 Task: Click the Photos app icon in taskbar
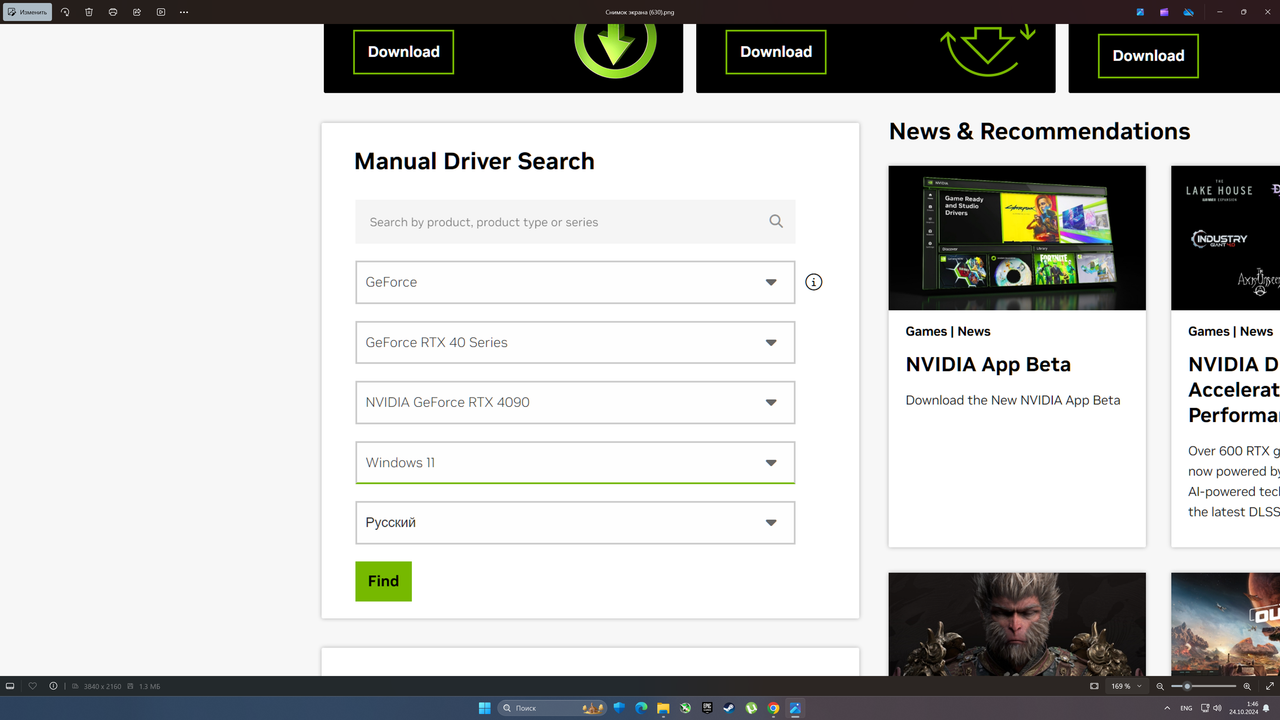pyautogui.click(x=795, y=708)
